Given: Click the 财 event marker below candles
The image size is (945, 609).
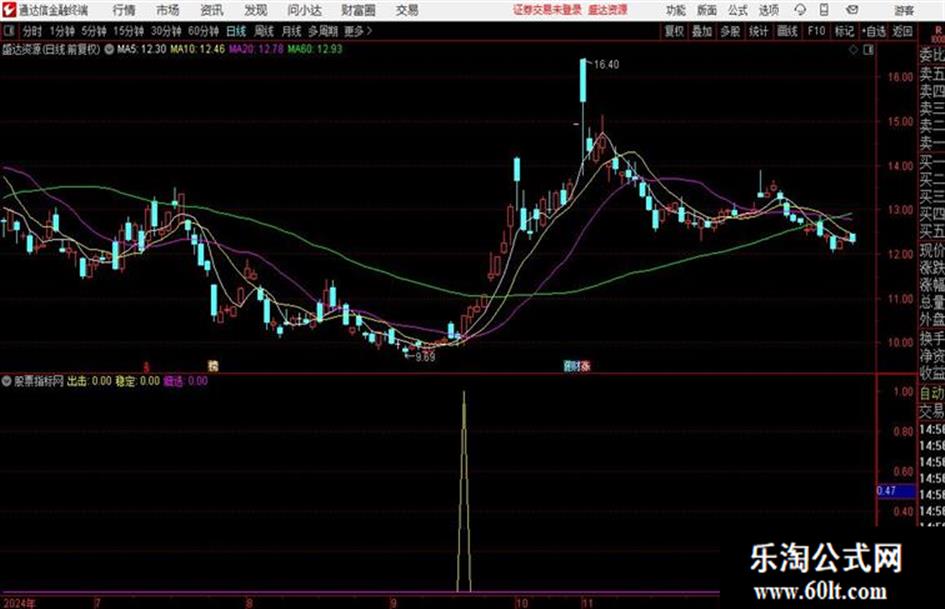Looking at the screenshot, I should click(576, 366).
